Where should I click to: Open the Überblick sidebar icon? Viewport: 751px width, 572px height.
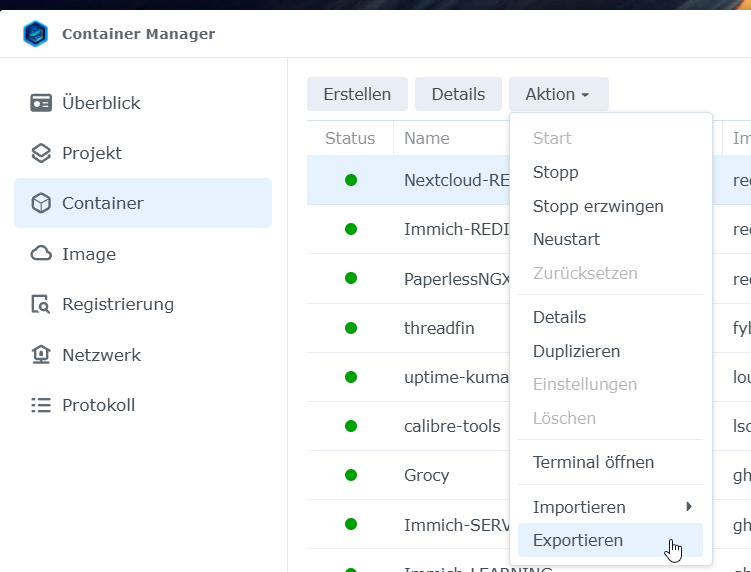40,103
